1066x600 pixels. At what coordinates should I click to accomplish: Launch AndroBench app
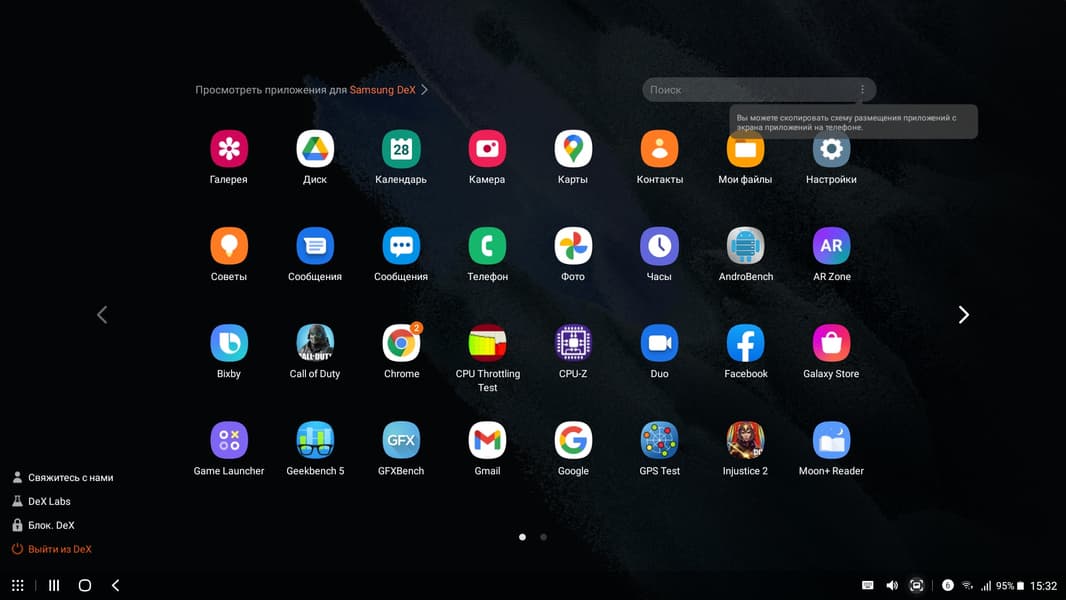[x=745, y=246]
